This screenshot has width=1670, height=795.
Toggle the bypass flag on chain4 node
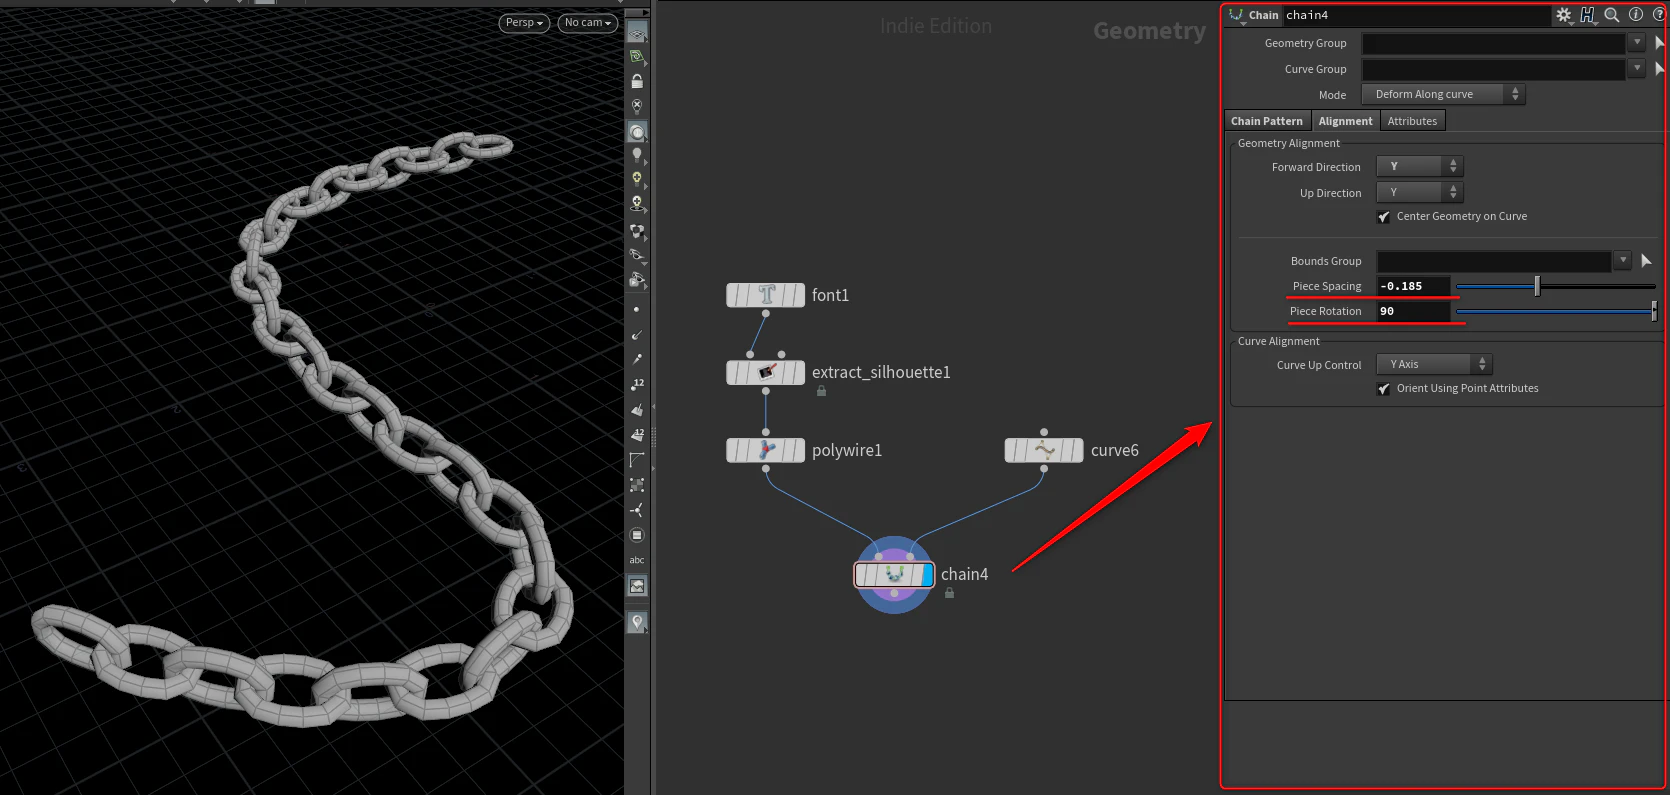[862, 574]
